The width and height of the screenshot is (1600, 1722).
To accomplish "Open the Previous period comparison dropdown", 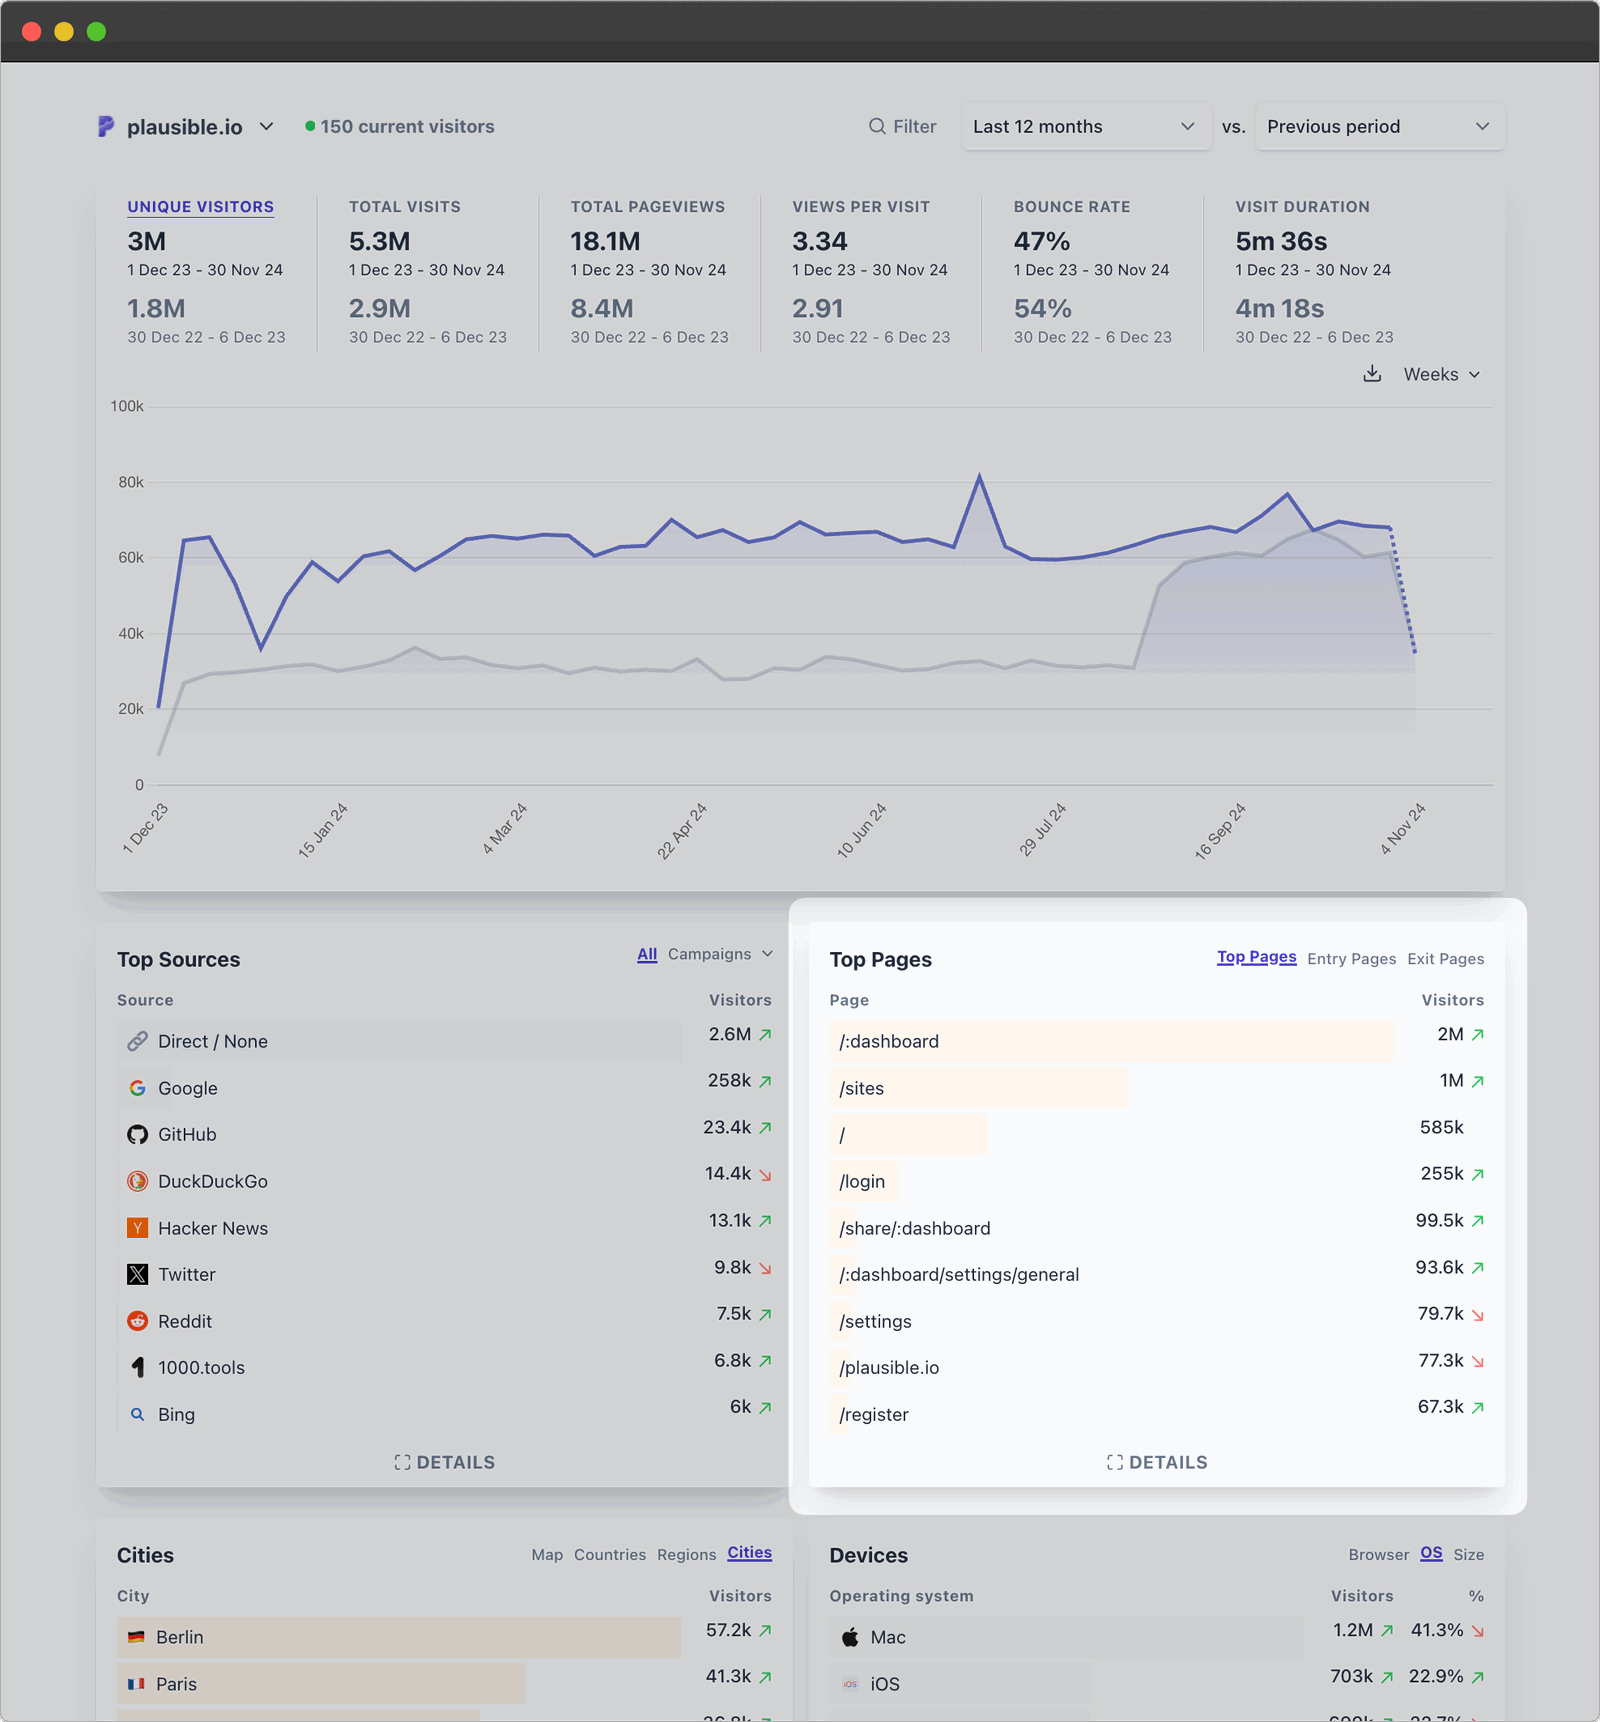I will 1379,126.
